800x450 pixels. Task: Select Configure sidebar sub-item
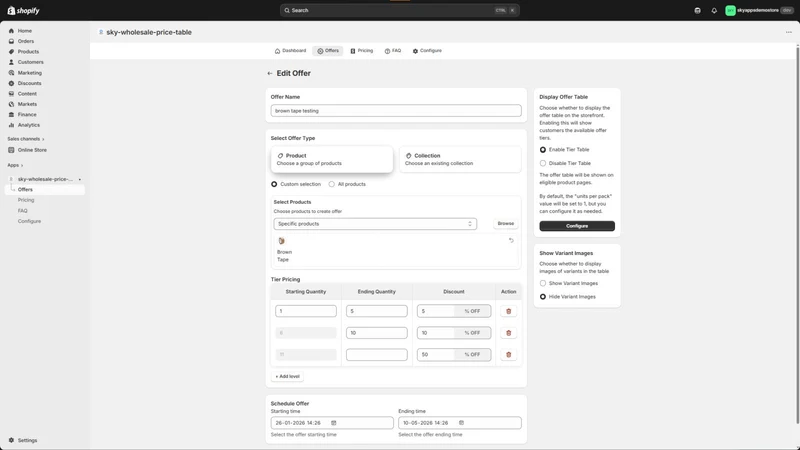pyautogui.click(x=29, y=221)
